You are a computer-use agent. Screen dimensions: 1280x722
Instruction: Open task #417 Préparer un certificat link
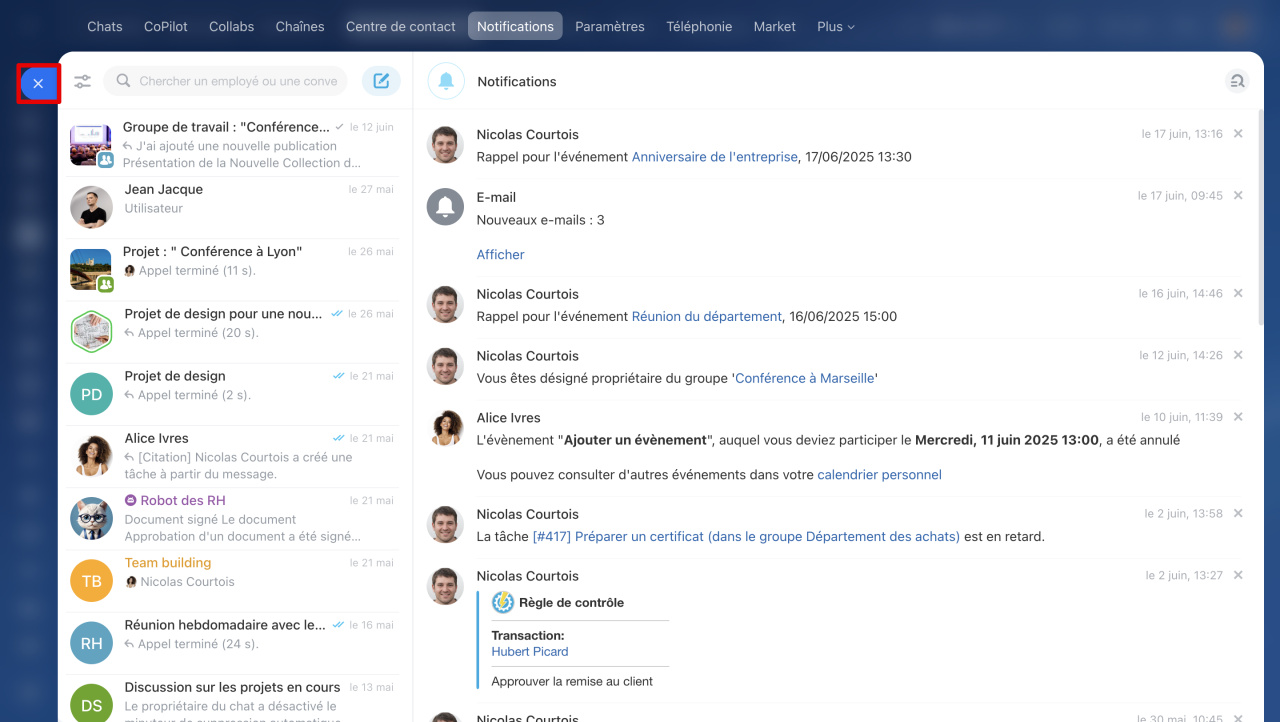[x=746, y=537]
